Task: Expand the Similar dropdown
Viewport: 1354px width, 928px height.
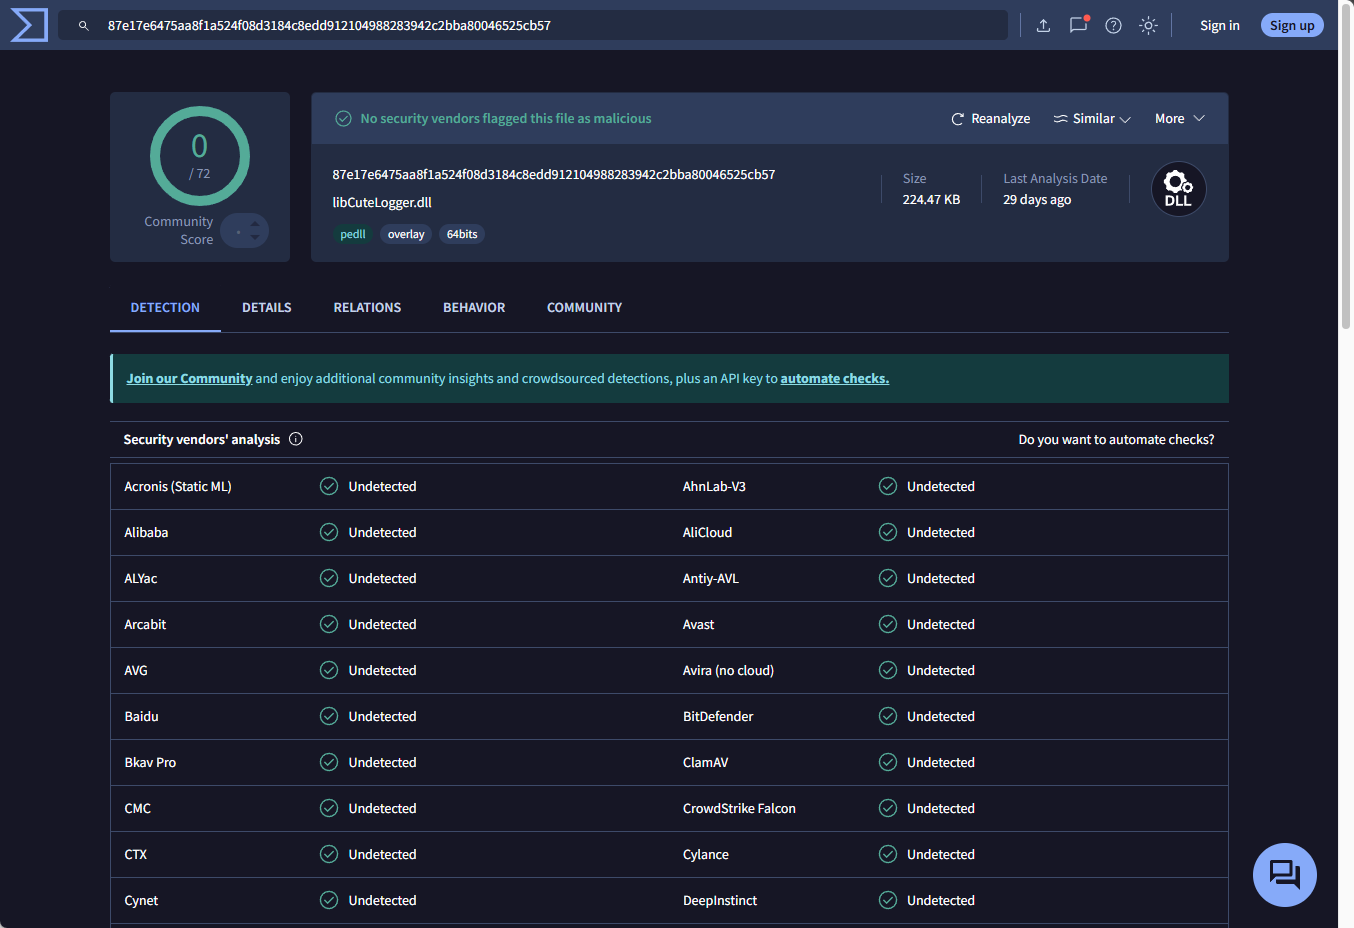Action: 1091,119
